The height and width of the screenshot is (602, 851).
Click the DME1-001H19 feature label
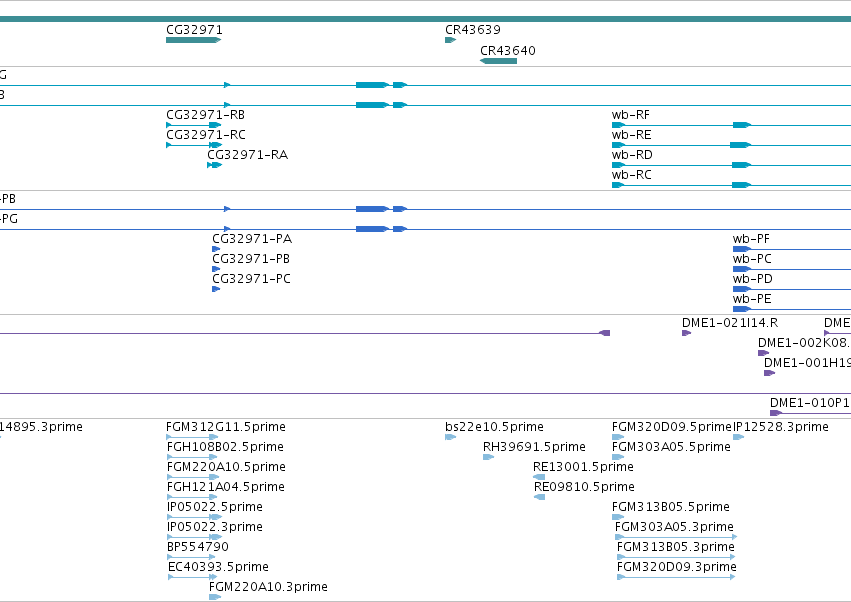point(808,363)
